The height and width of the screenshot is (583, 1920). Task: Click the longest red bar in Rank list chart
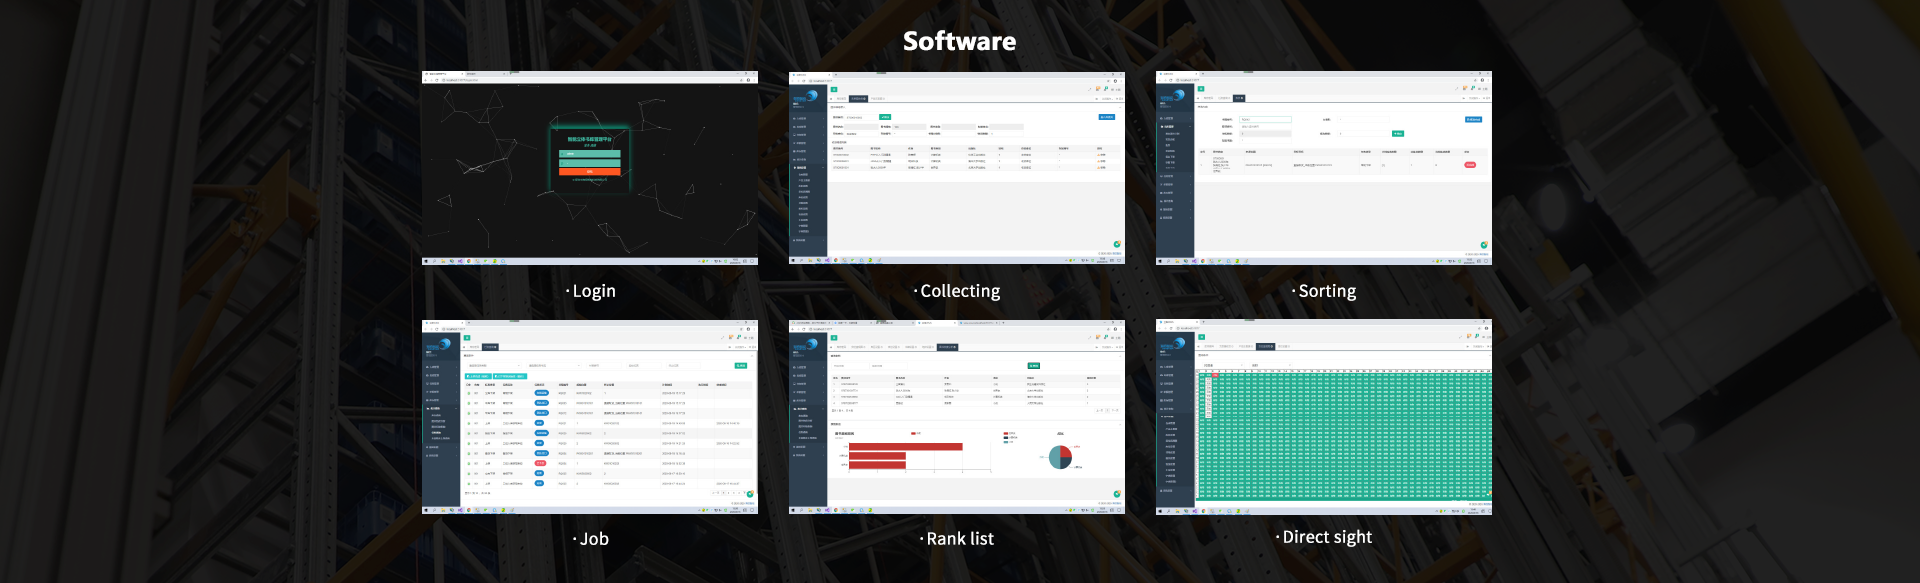[906, 447]
